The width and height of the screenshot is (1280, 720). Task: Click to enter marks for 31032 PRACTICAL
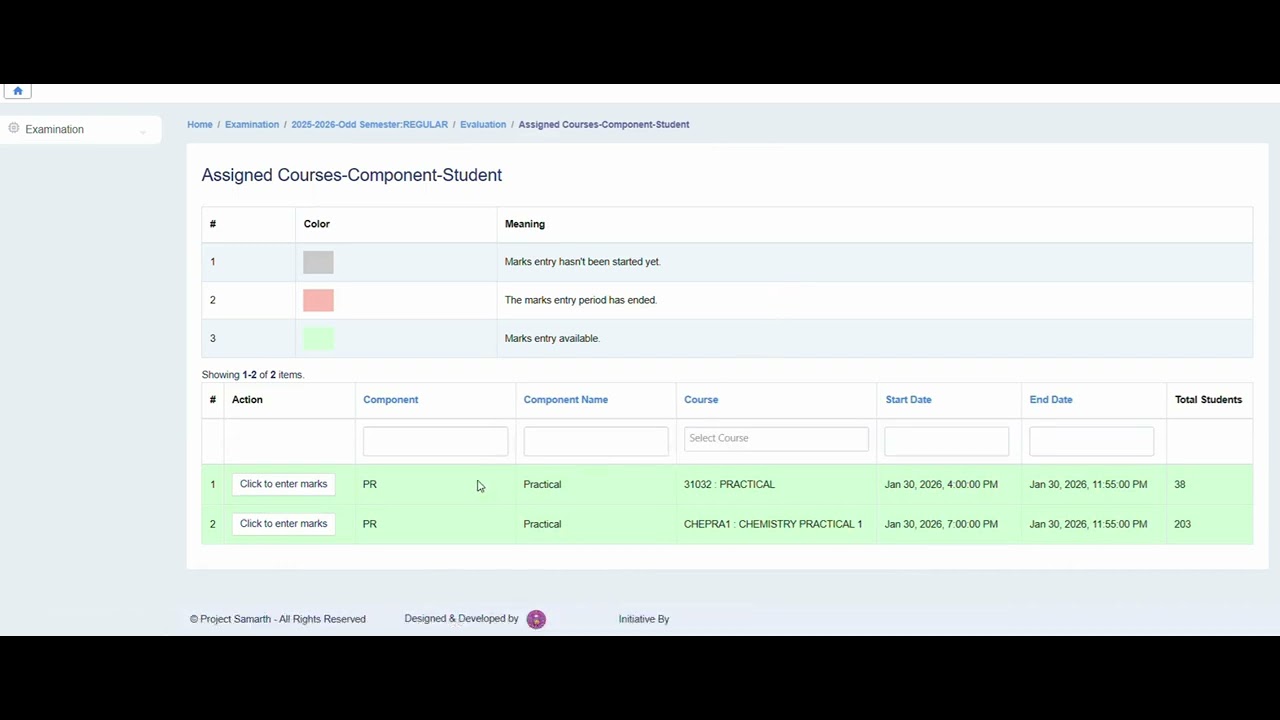(283, 484)
